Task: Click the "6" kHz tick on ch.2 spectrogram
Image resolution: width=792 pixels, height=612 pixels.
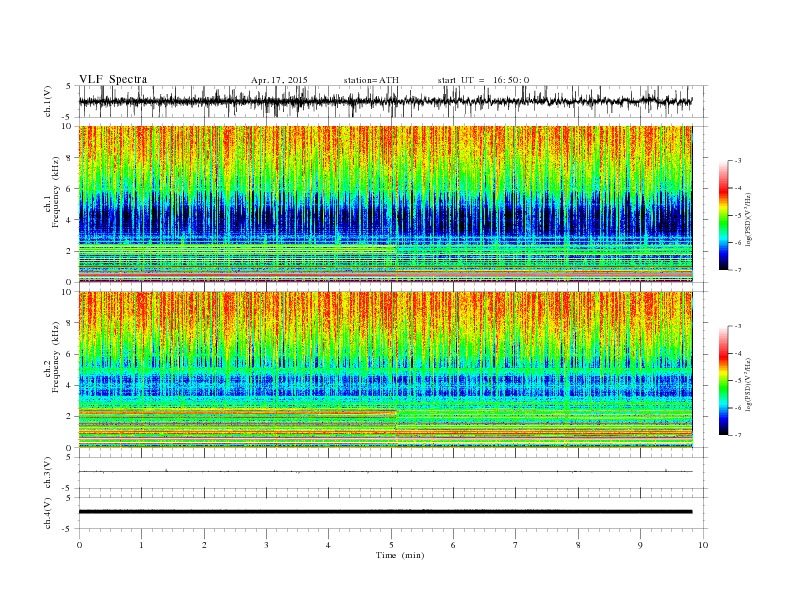Action: click(69, 354)
